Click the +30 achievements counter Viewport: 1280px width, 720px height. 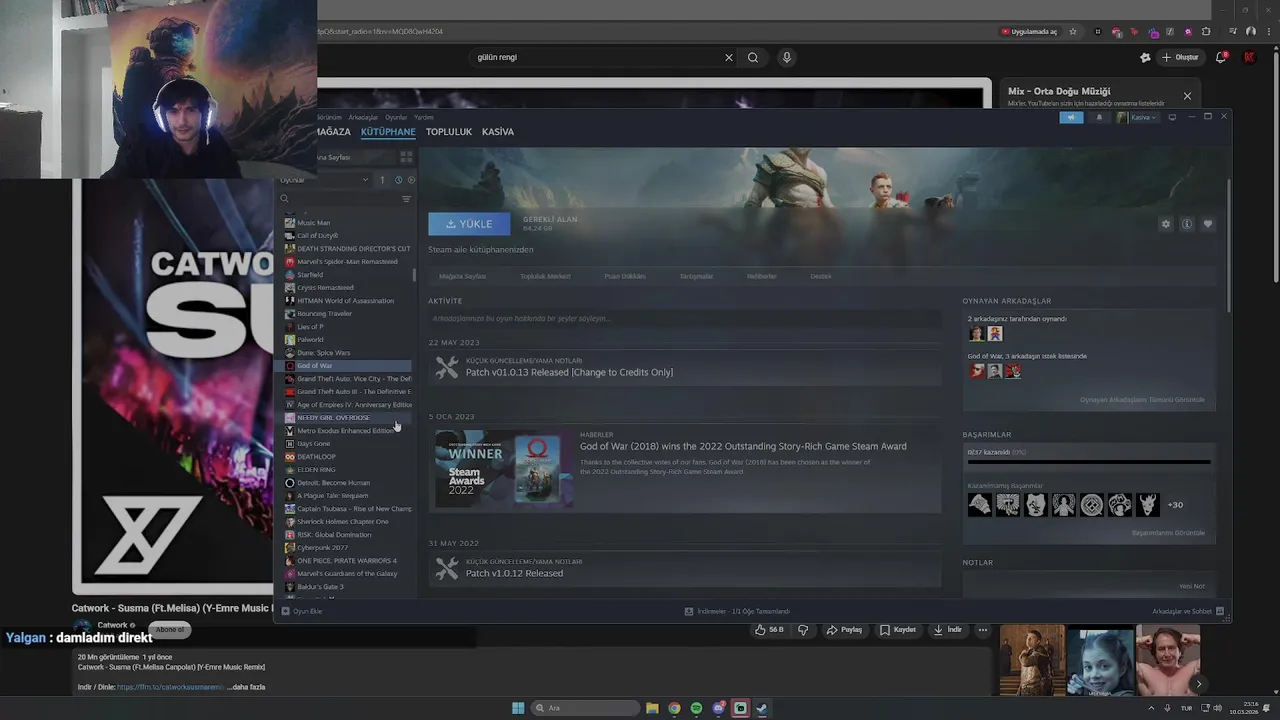pos(1175,505)
